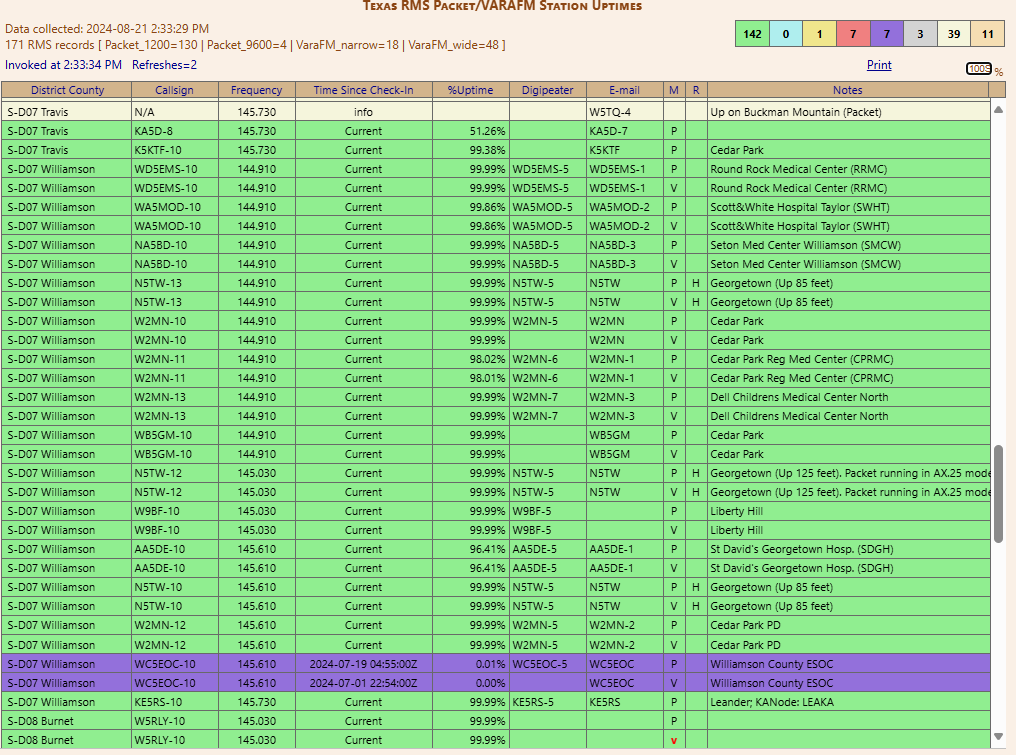Image resolution: width=1016 pixels, height=755 pixels.
Task: Click the Notes column header
Action: pyautogui.click(x=848, y=90)
